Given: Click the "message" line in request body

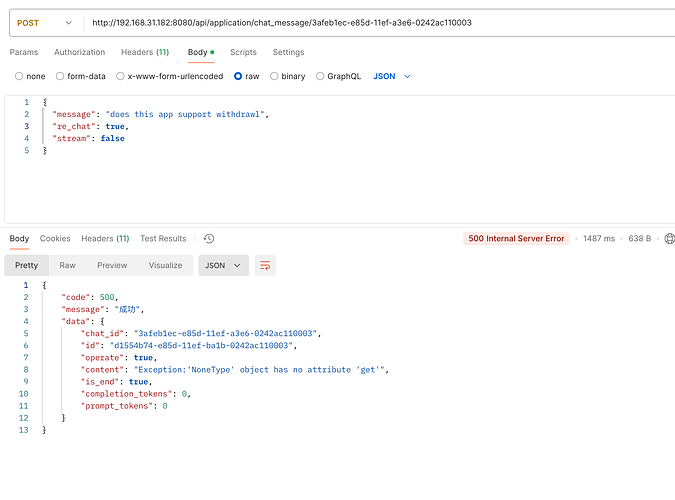Looking at the screenshot, I should click(x=161, y=114).
